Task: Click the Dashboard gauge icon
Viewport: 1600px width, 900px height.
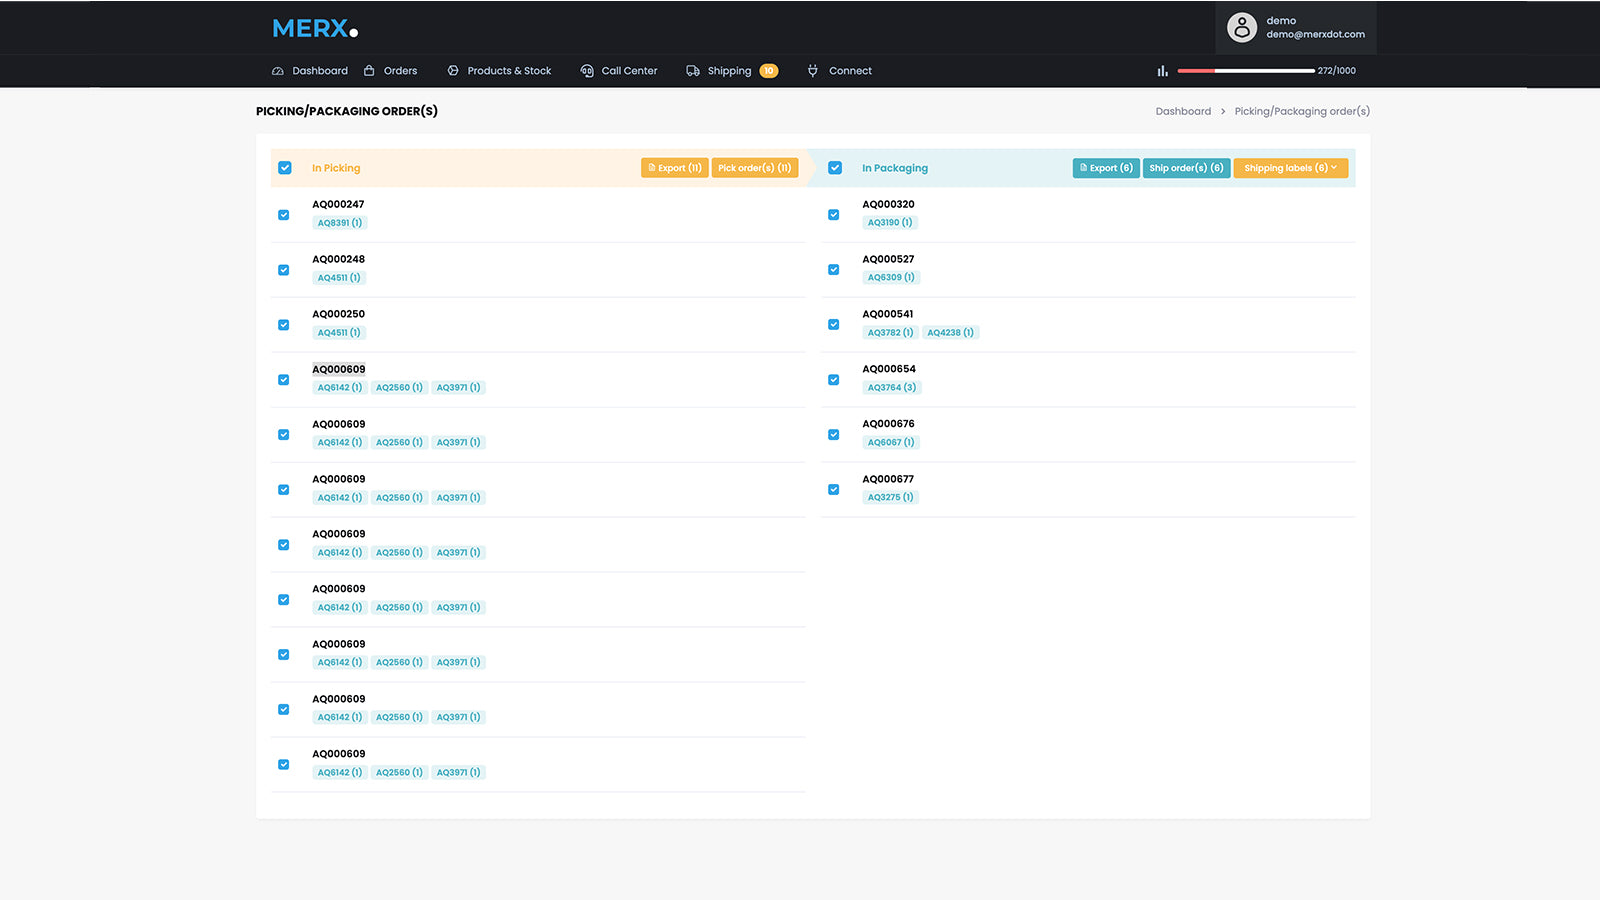Action: click(x=278, y=71)
